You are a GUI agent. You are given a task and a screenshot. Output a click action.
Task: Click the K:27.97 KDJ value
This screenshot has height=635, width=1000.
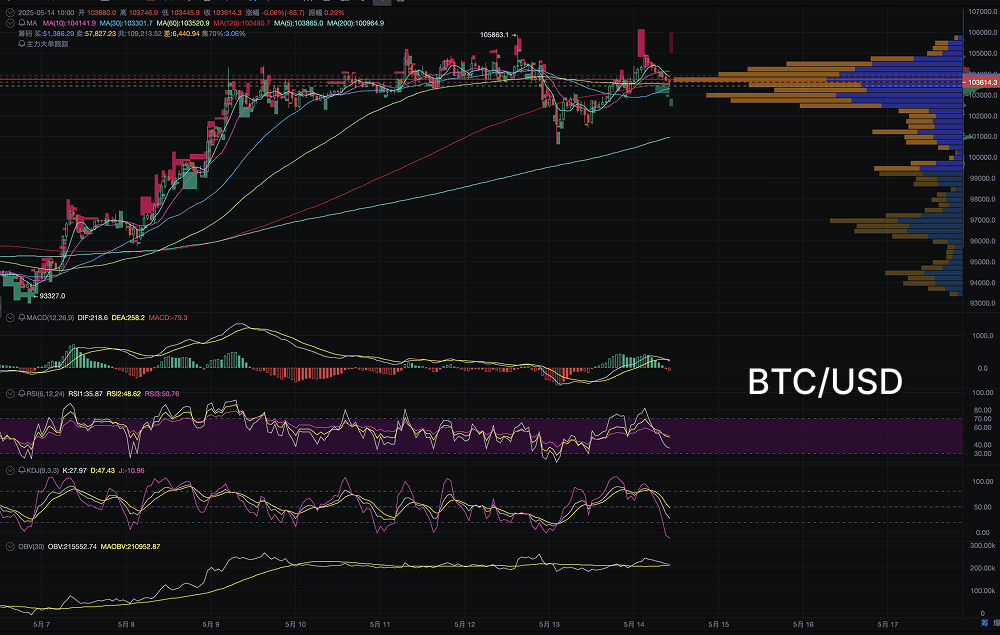pos(75,471)
